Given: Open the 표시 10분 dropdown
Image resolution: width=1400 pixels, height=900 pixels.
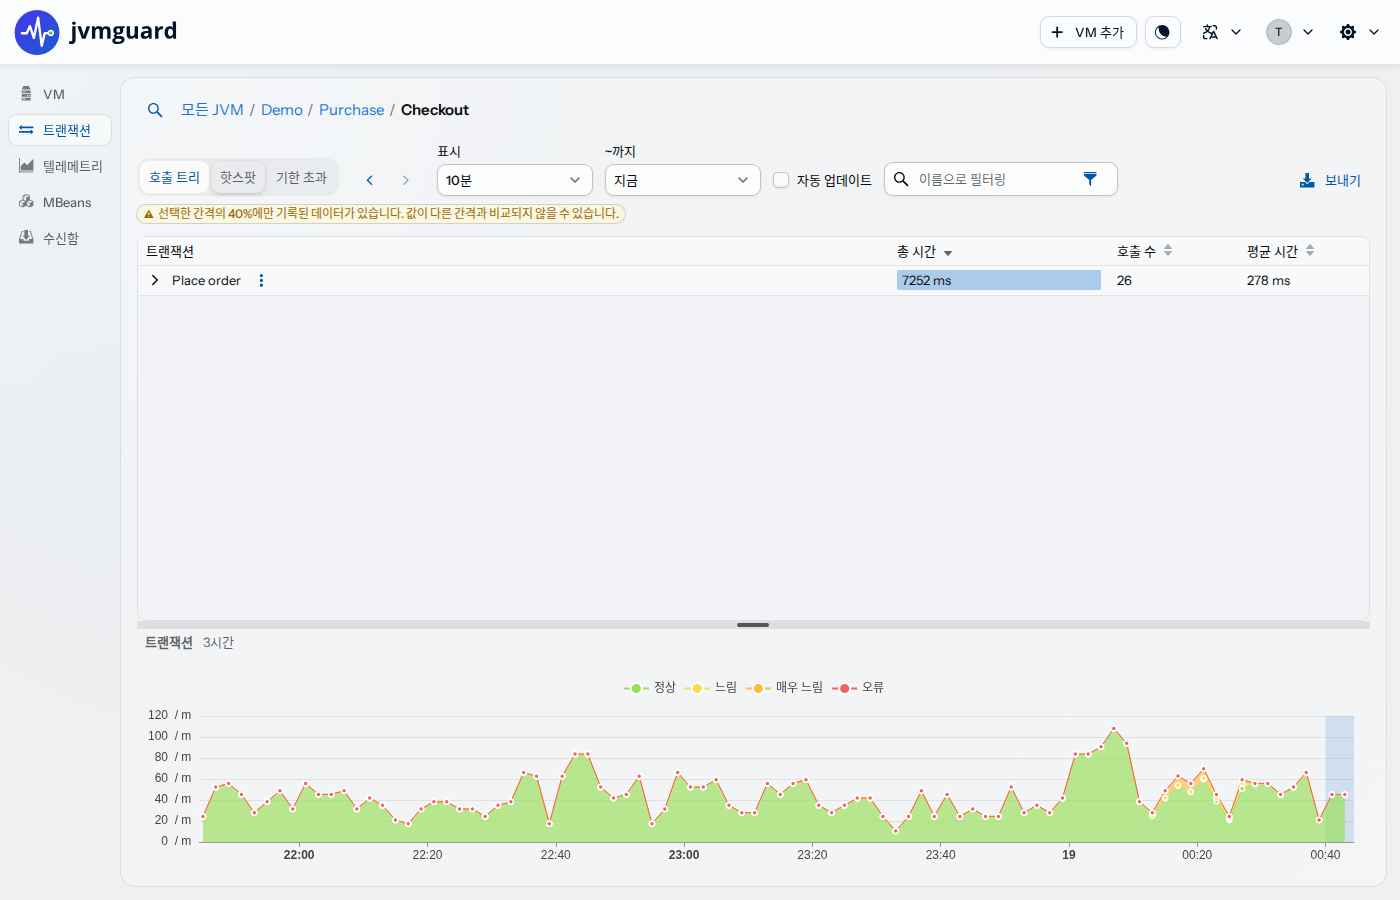Looking at the screenshot, I should (x=515, y=180).
